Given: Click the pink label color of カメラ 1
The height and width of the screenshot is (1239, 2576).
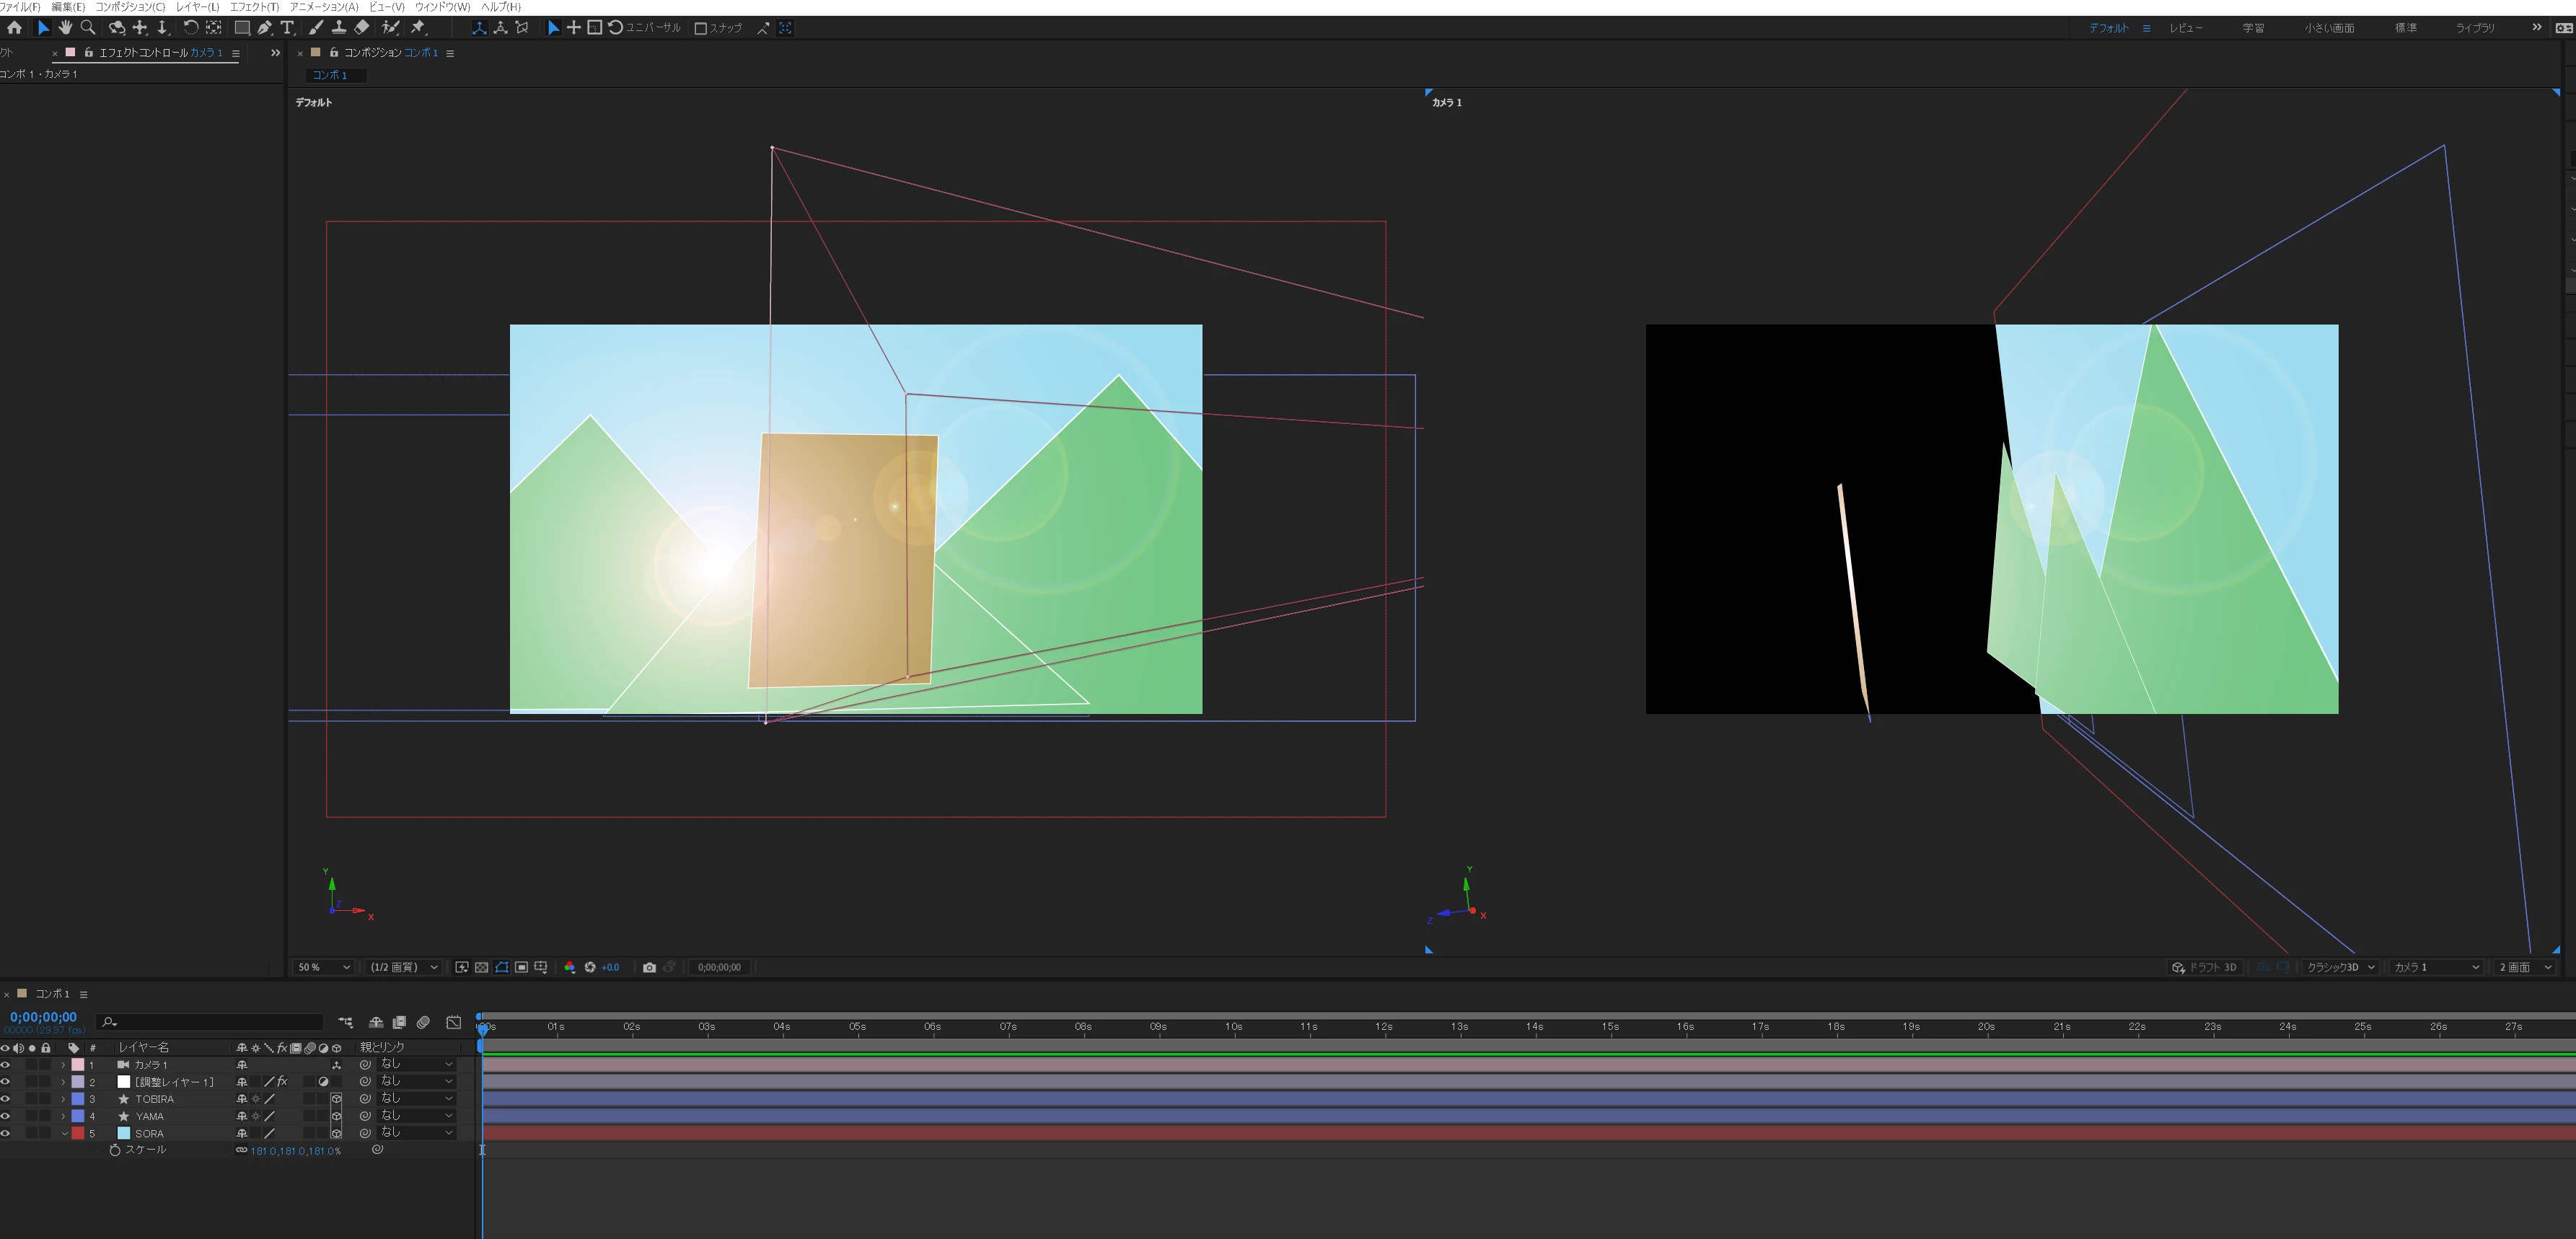Looking at the screenshot, I should (x=78, y=1065).
